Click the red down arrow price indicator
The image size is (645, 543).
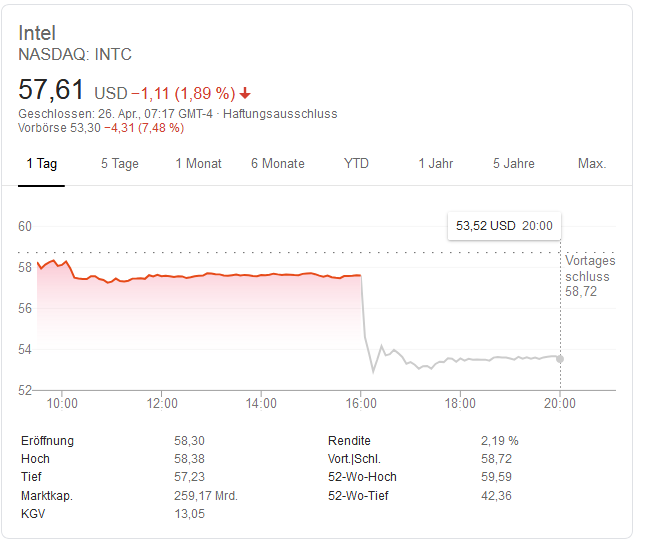pos(245,93)
